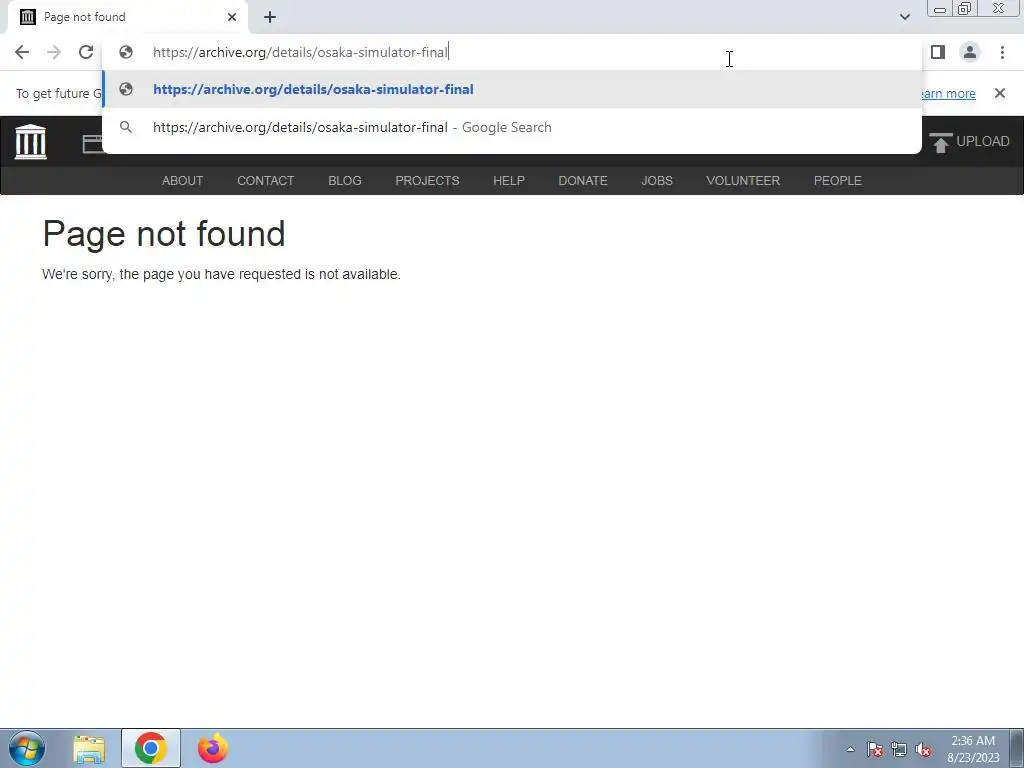
Task: Open the ABOUT navigation link
Action: point(182,181)
